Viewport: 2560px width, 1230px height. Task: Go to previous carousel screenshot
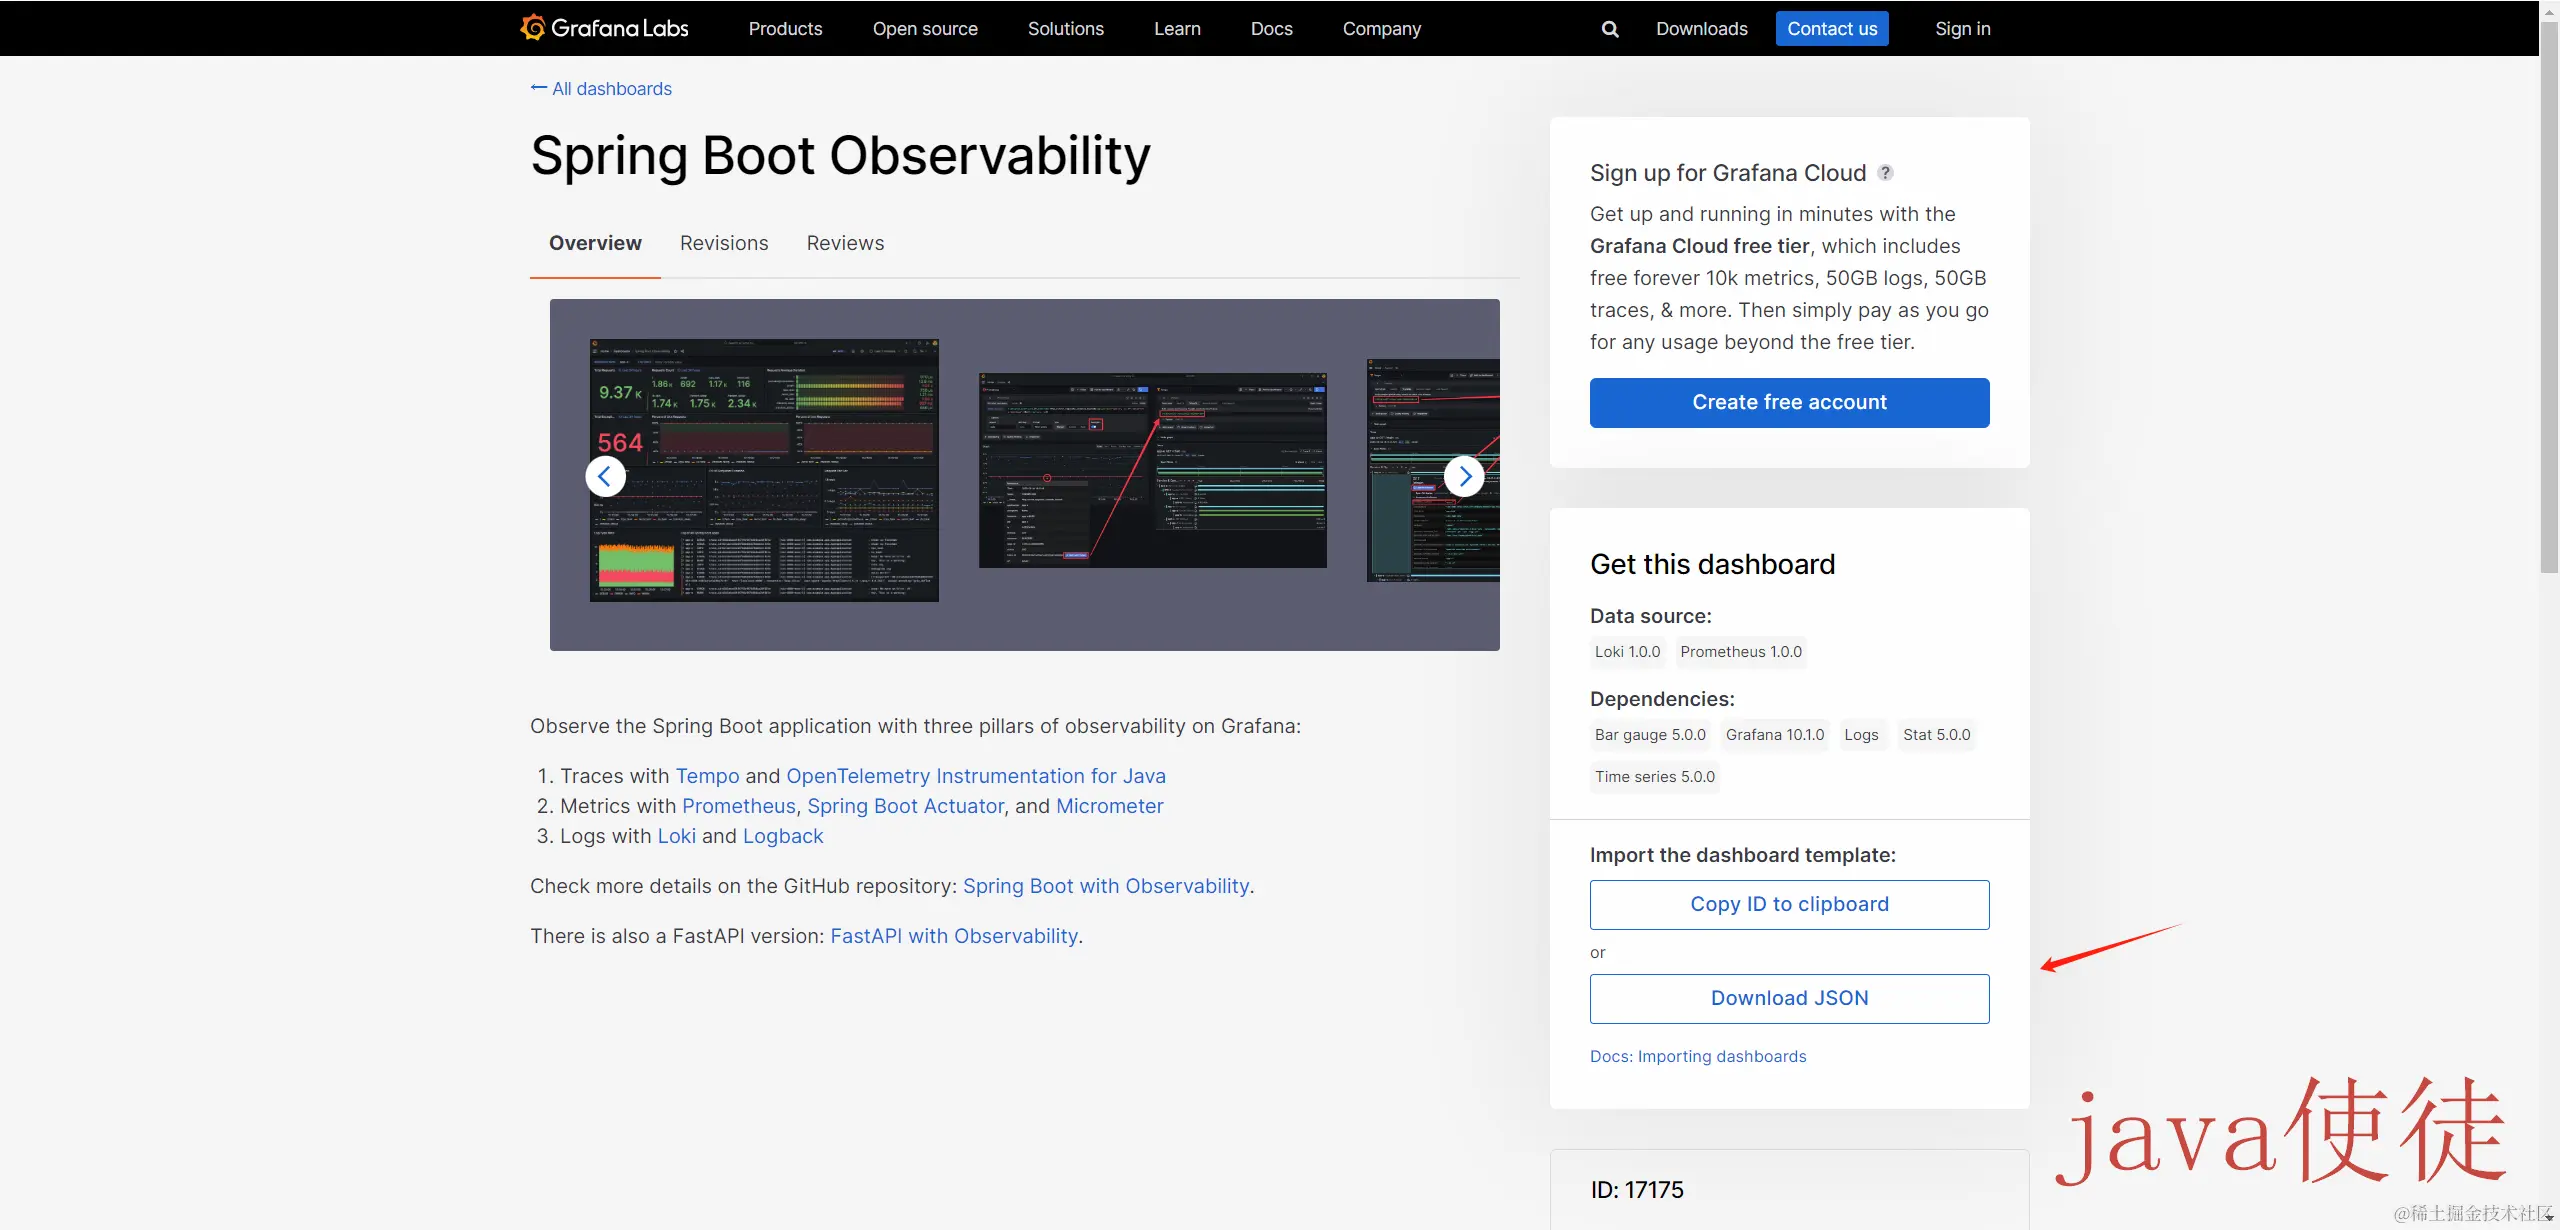605,476
